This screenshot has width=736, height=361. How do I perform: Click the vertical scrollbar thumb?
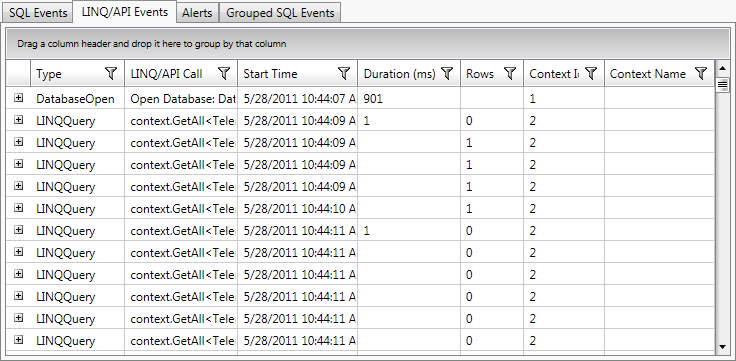tap(722, 84)
